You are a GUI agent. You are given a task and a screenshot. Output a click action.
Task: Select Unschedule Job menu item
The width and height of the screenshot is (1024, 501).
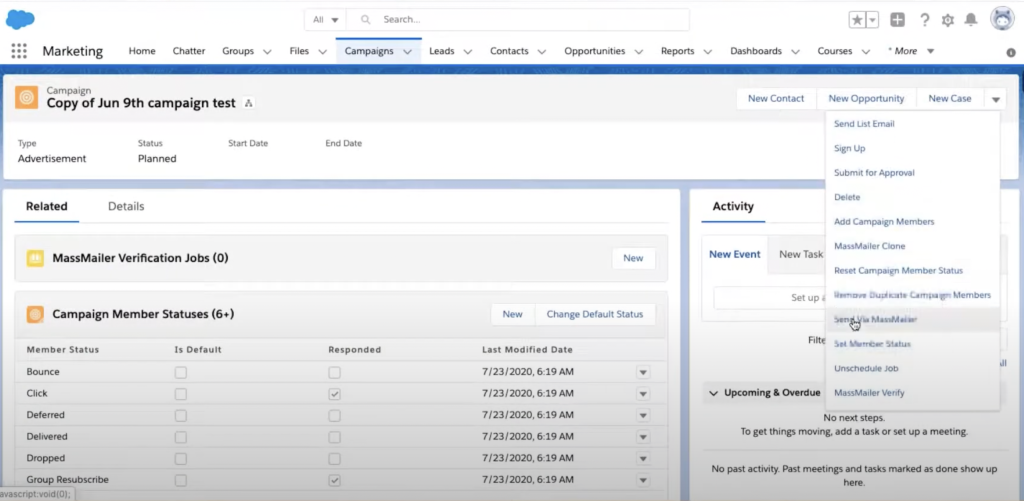click(x=866, y=368)
